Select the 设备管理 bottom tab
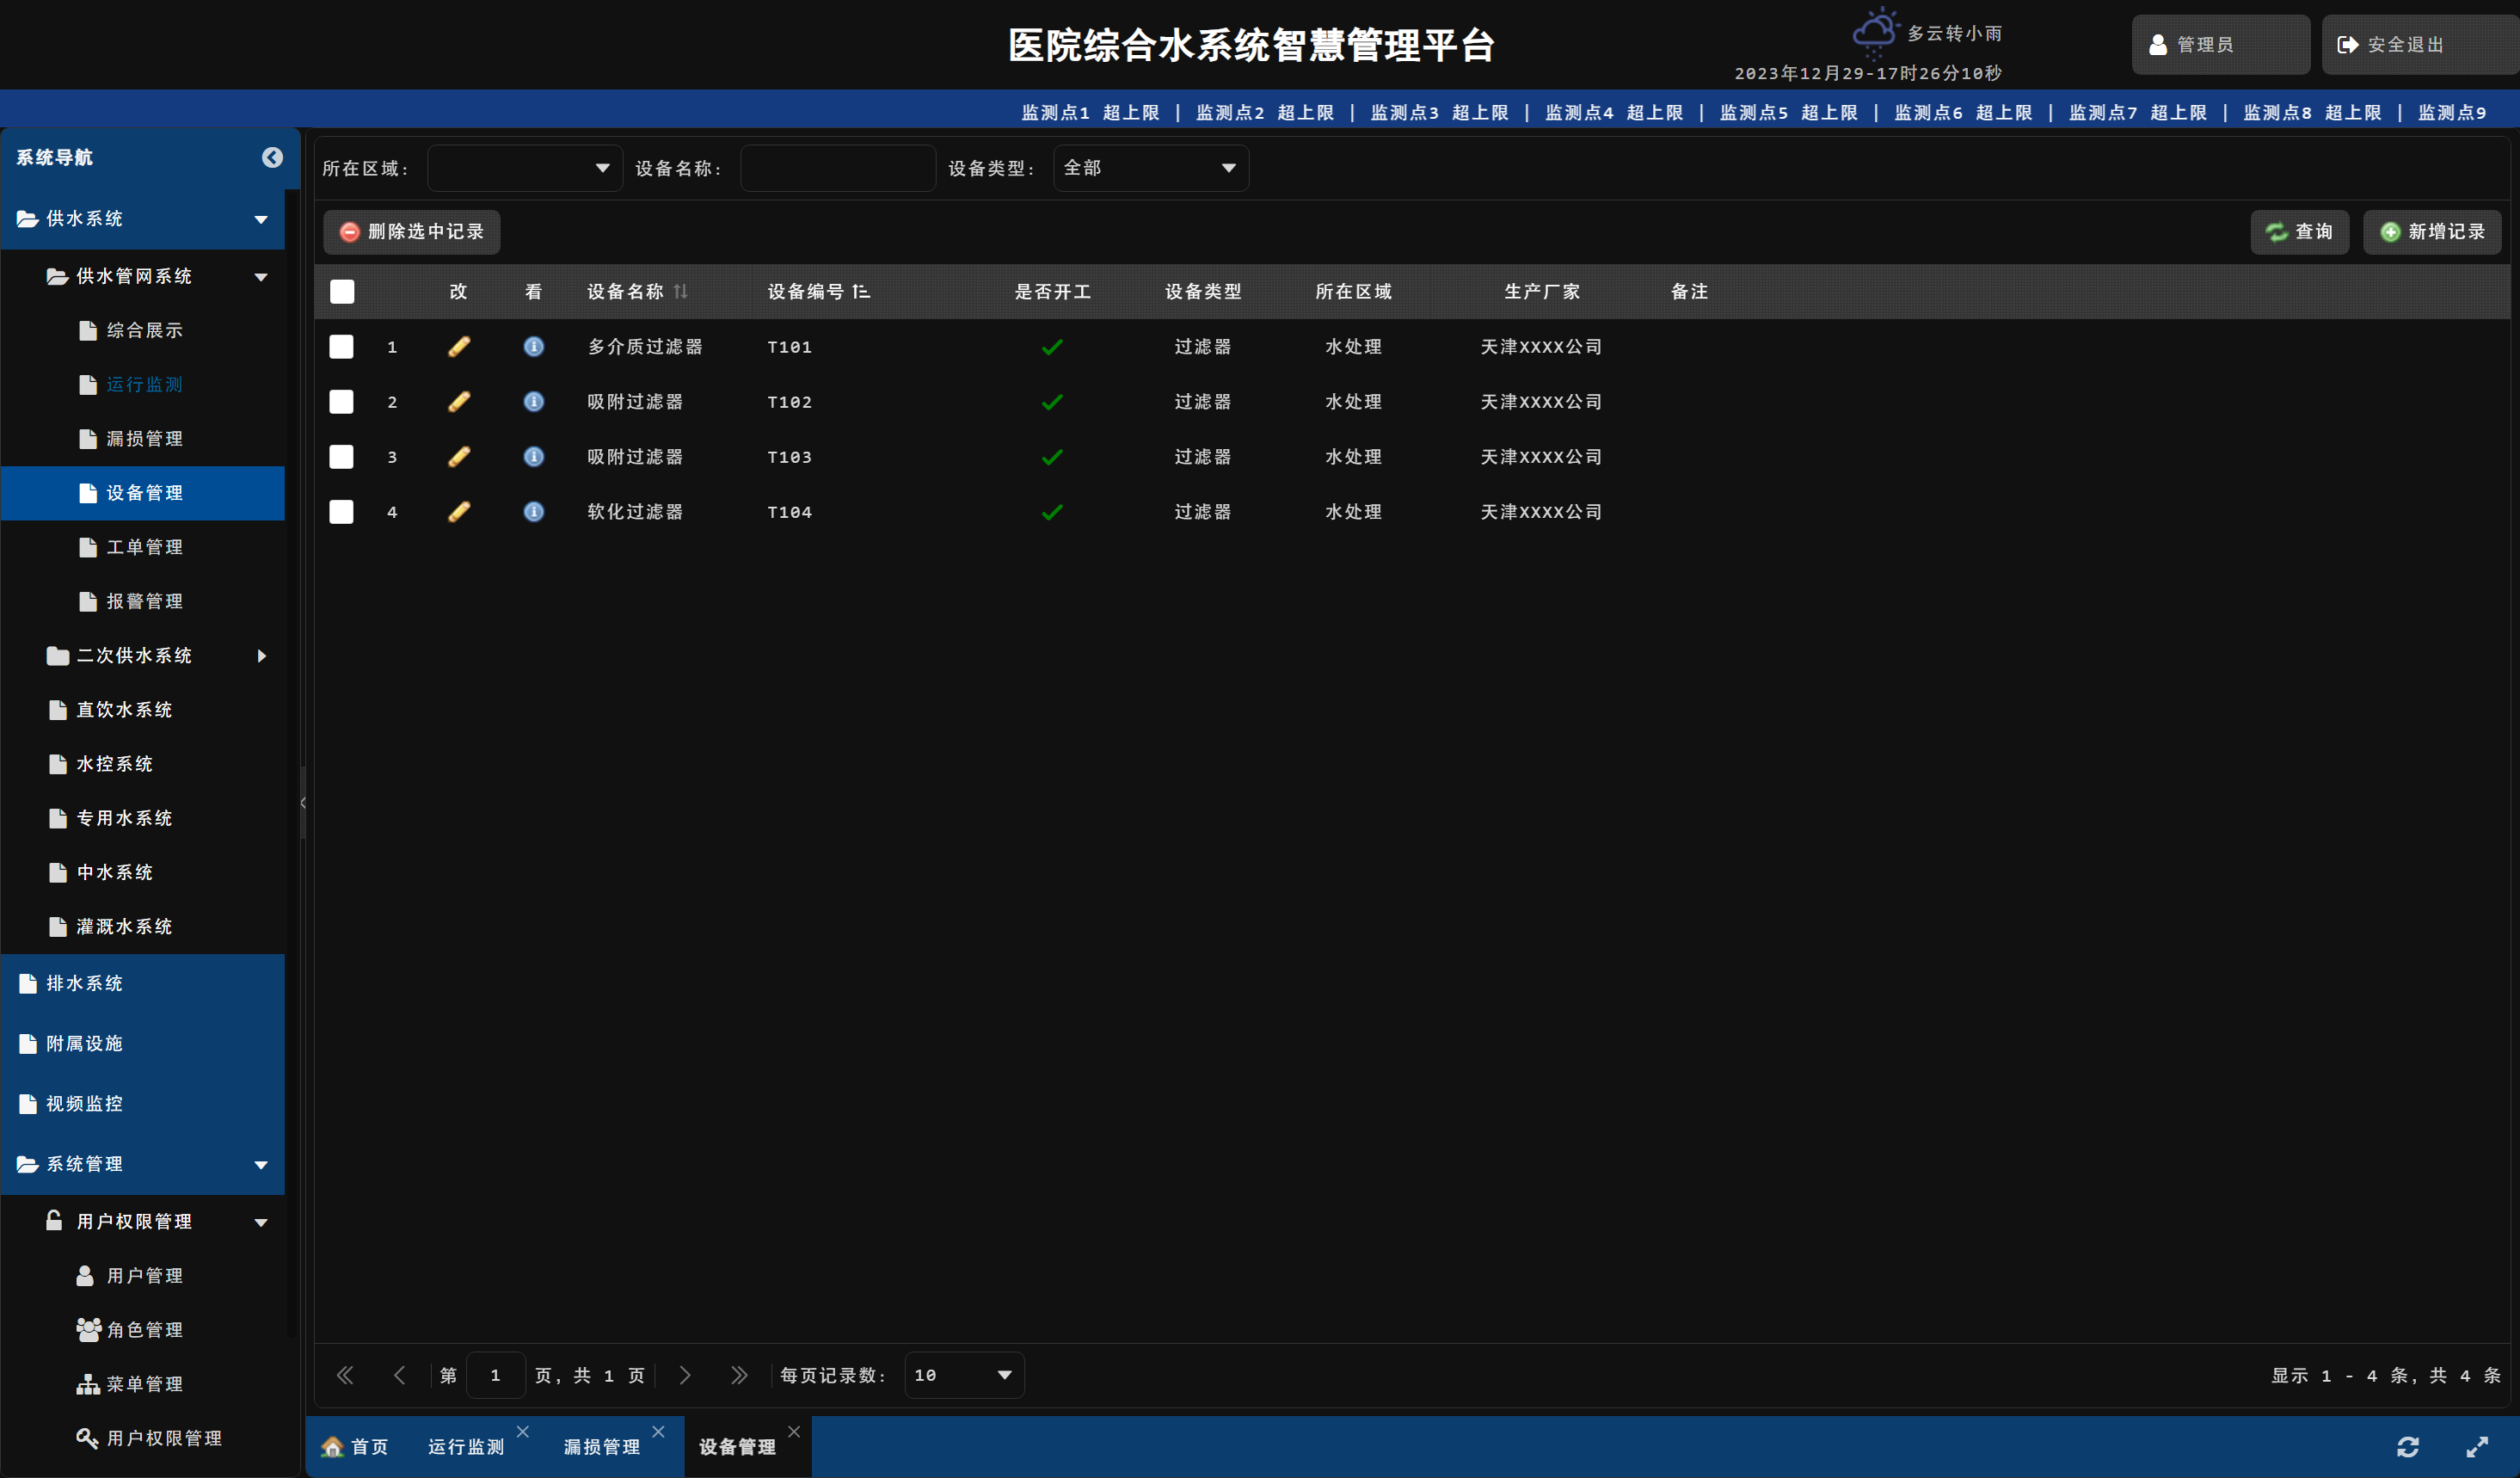 pos(737,1447)
